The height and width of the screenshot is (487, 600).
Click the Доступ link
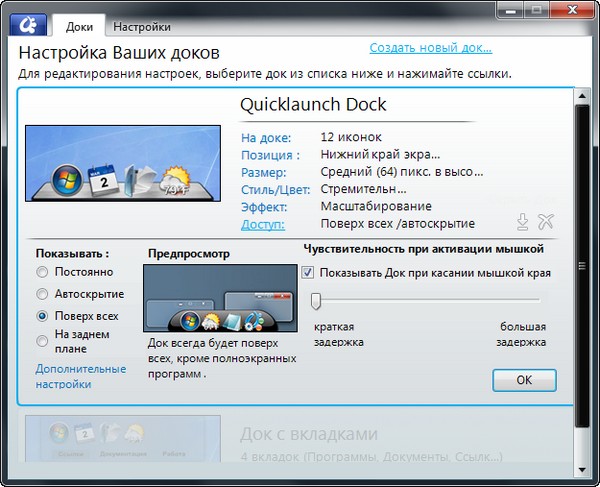(263, 225)
